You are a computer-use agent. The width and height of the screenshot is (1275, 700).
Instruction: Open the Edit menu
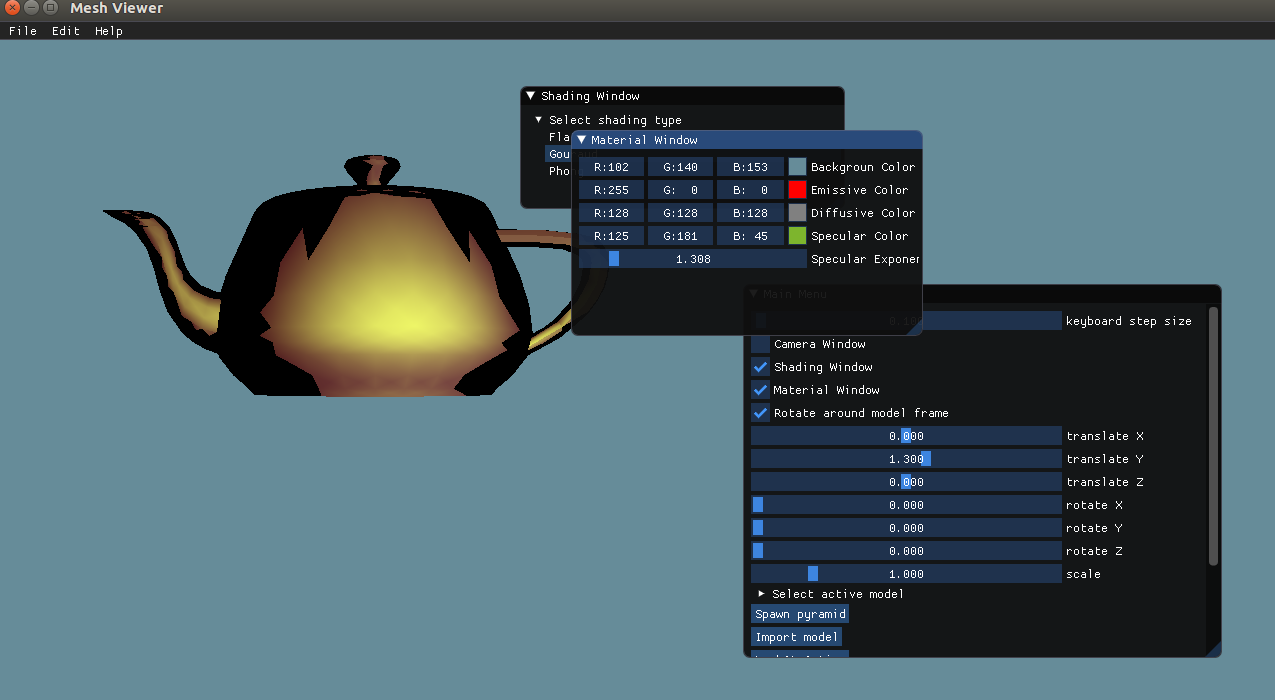pos(66,31)
